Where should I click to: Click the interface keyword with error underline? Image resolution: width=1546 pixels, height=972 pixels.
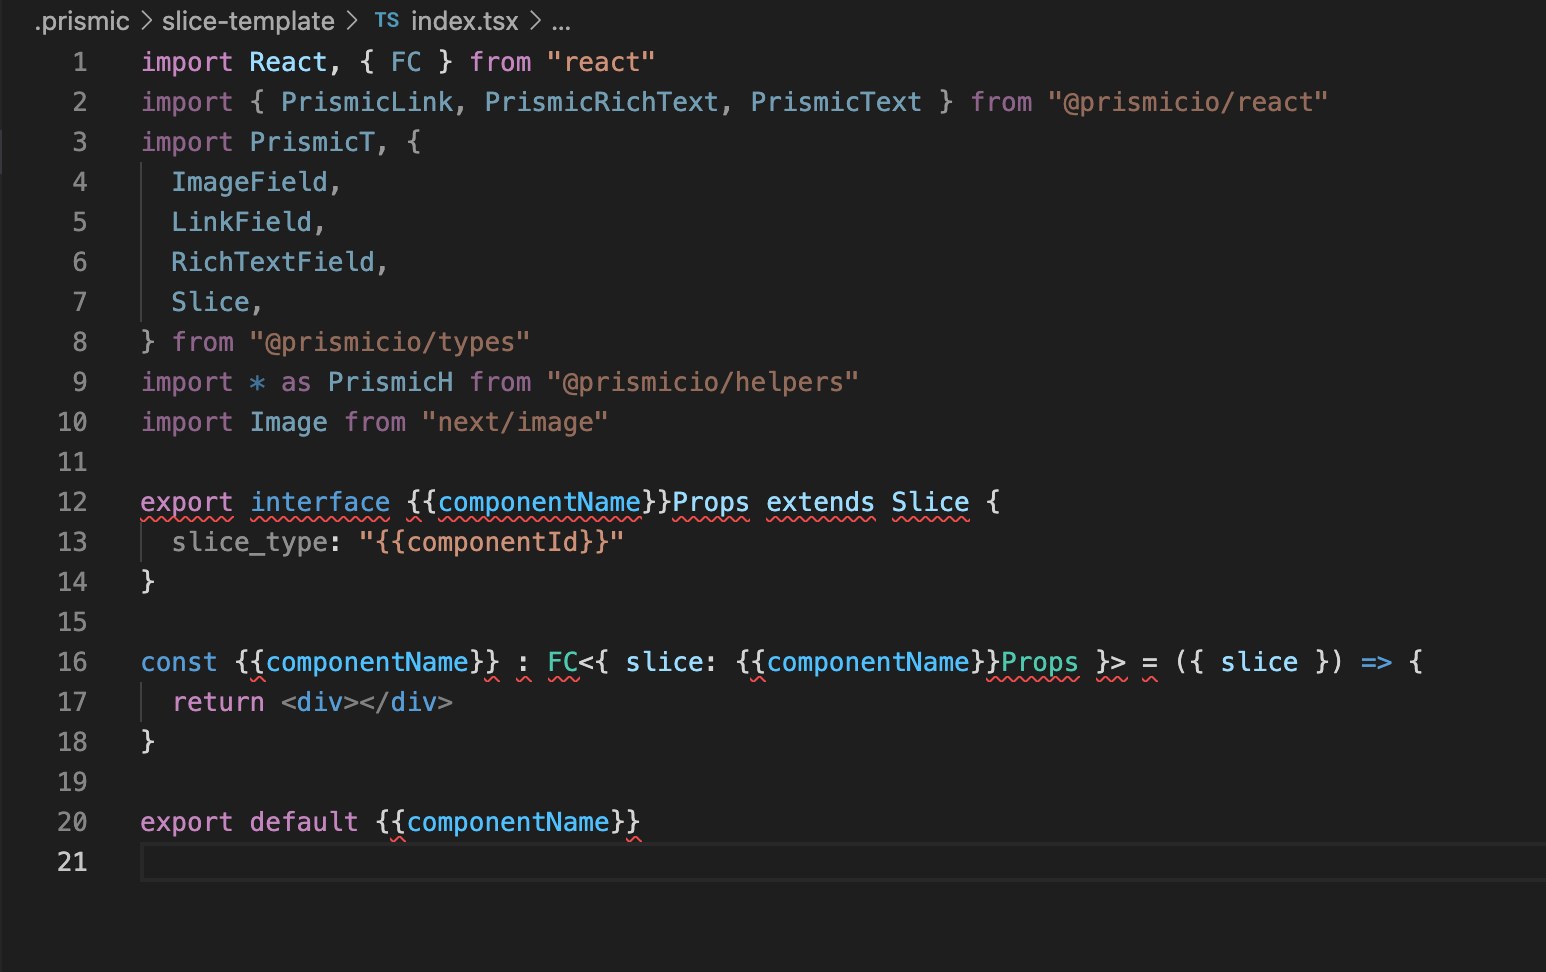tap(320, 502)
